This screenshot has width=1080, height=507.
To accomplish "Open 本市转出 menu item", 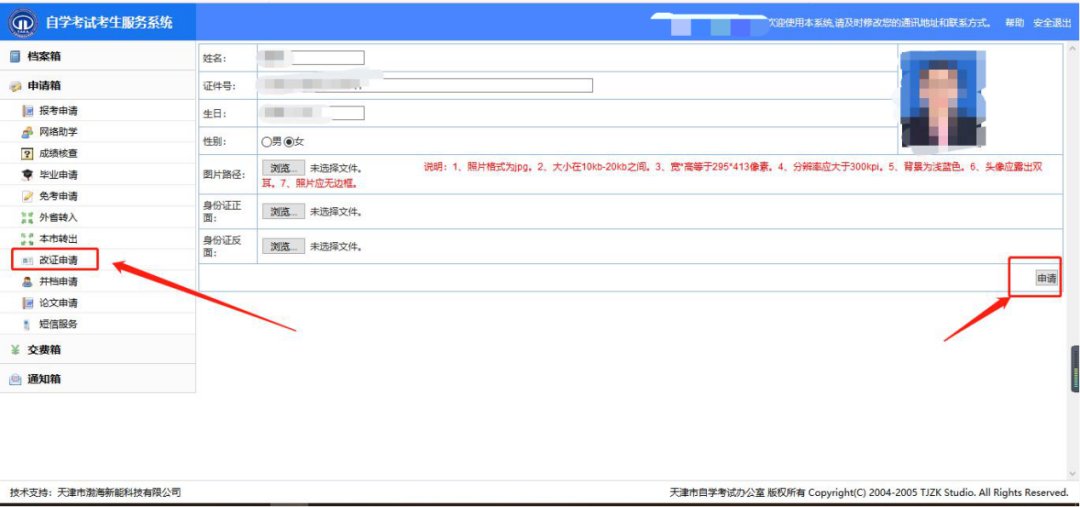I will click(59, 239).
